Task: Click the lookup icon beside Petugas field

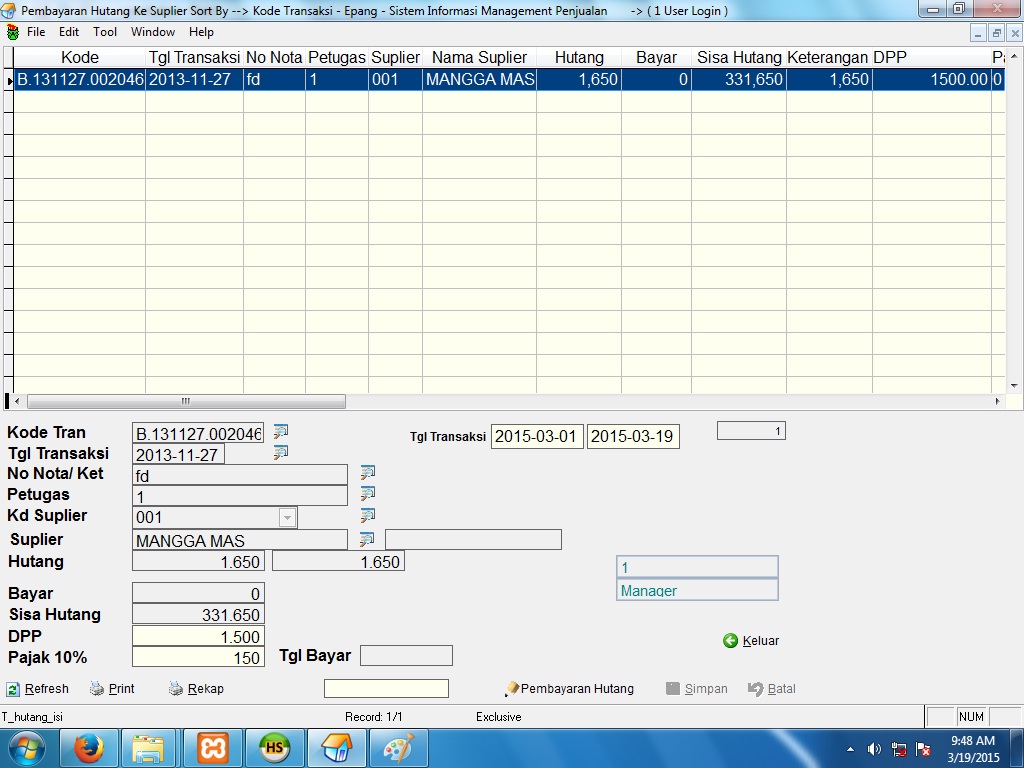Action: (x=368, y=494)
